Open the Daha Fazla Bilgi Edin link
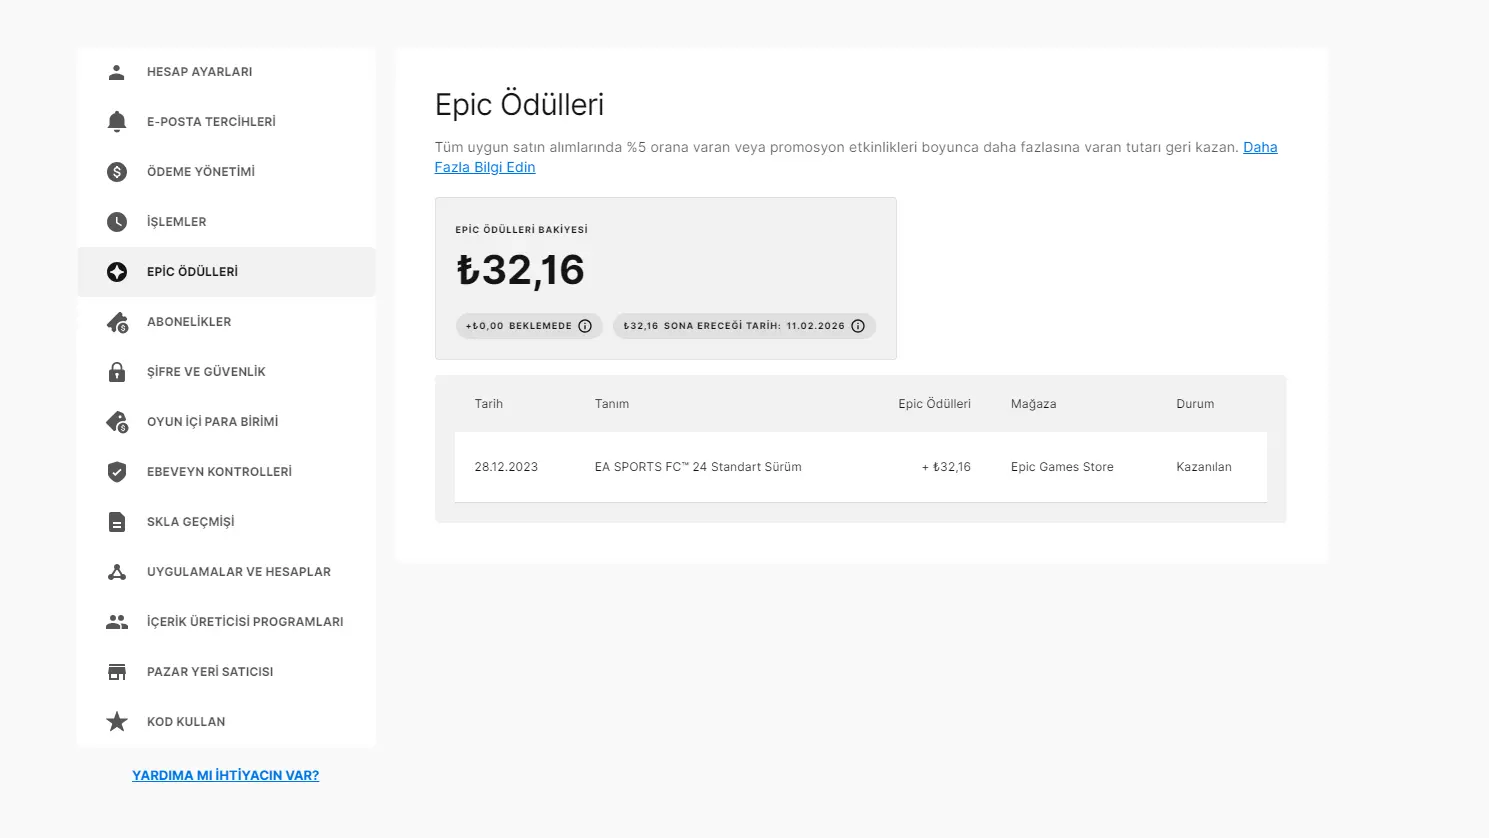This screenshot has height=838, width=1489. point(1260,147)
